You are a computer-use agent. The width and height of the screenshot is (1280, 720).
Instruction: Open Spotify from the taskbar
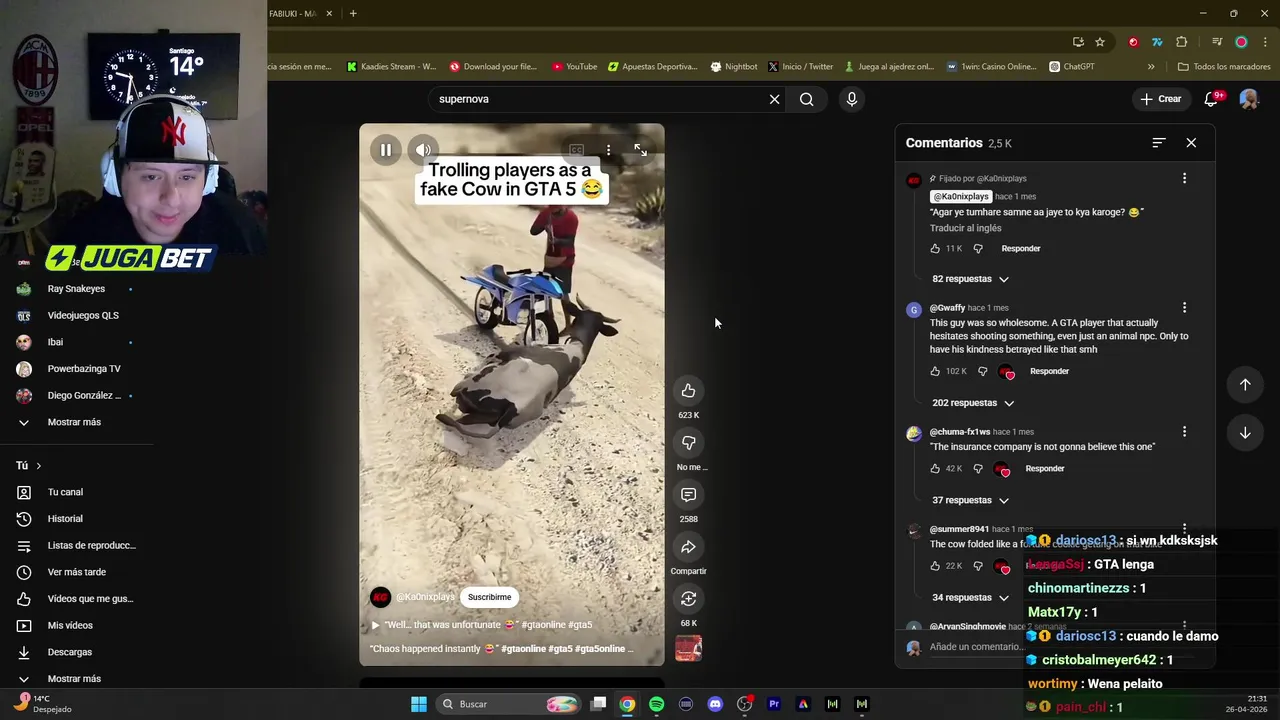[656, 704]
